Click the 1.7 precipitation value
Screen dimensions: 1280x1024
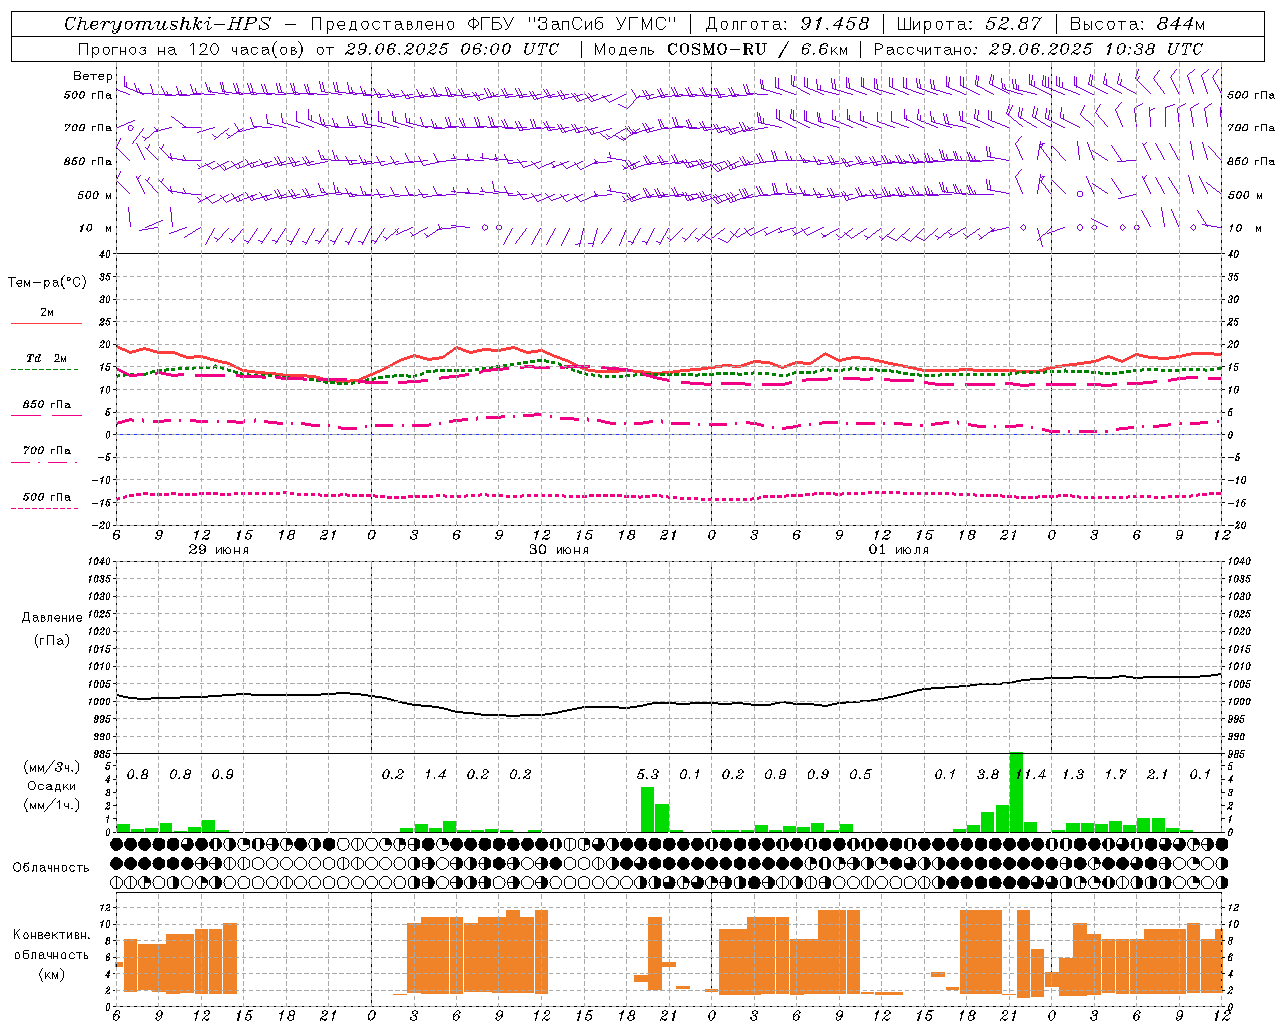pyautogui.click(x=1116, y=775)
